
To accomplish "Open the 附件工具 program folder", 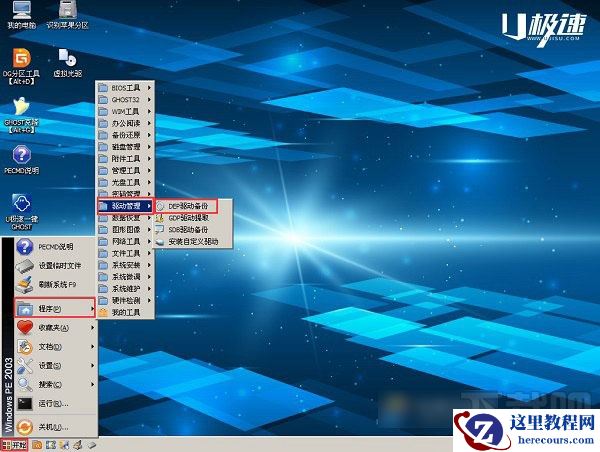I will click(x=125, y=159).
